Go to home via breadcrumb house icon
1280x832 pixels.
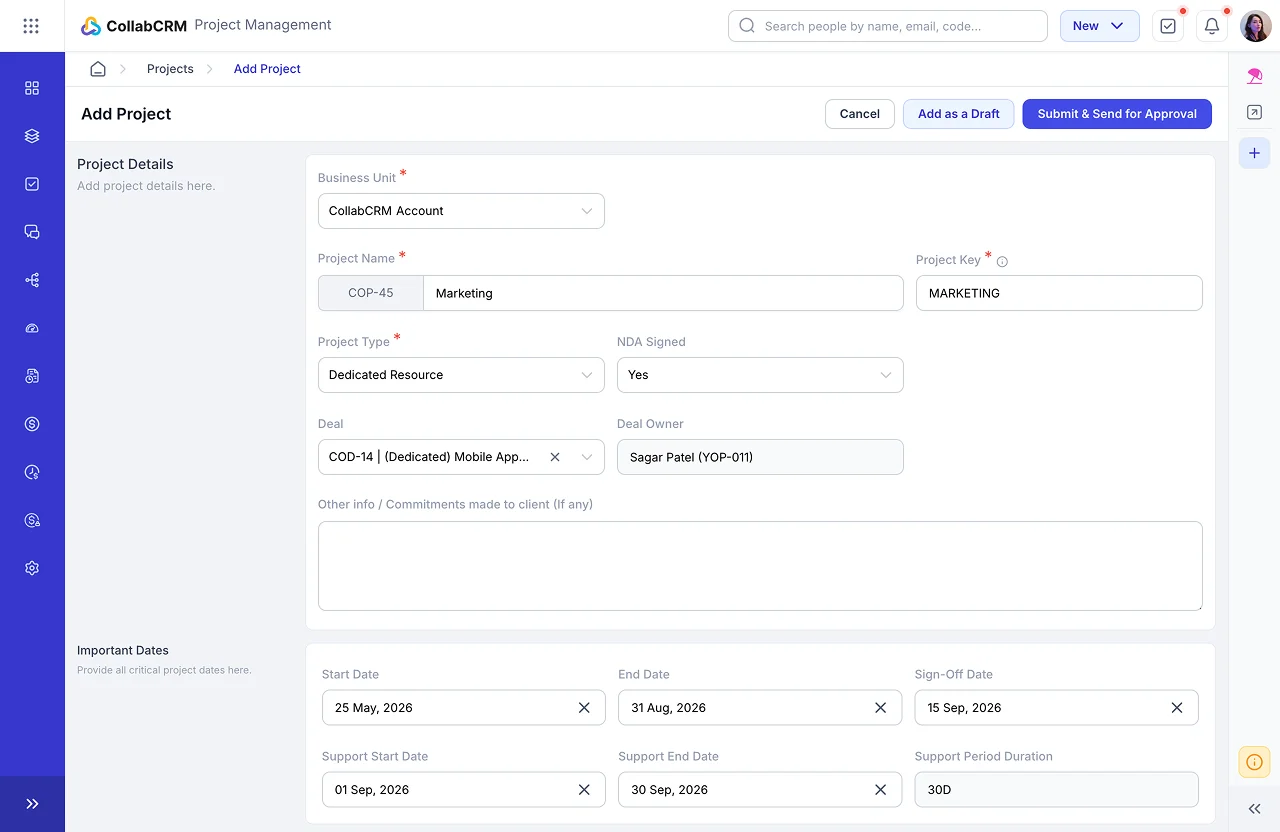(x=98, y=69)
